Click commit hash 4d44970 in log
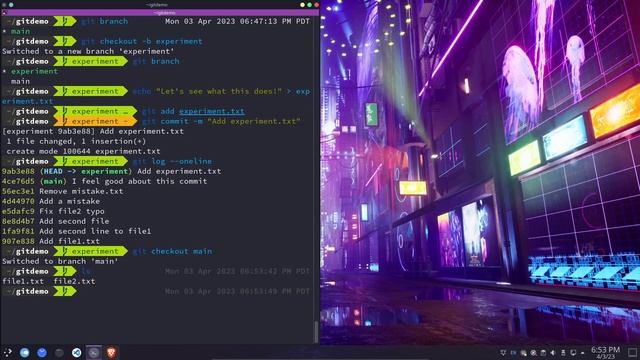 coord(18,201)
